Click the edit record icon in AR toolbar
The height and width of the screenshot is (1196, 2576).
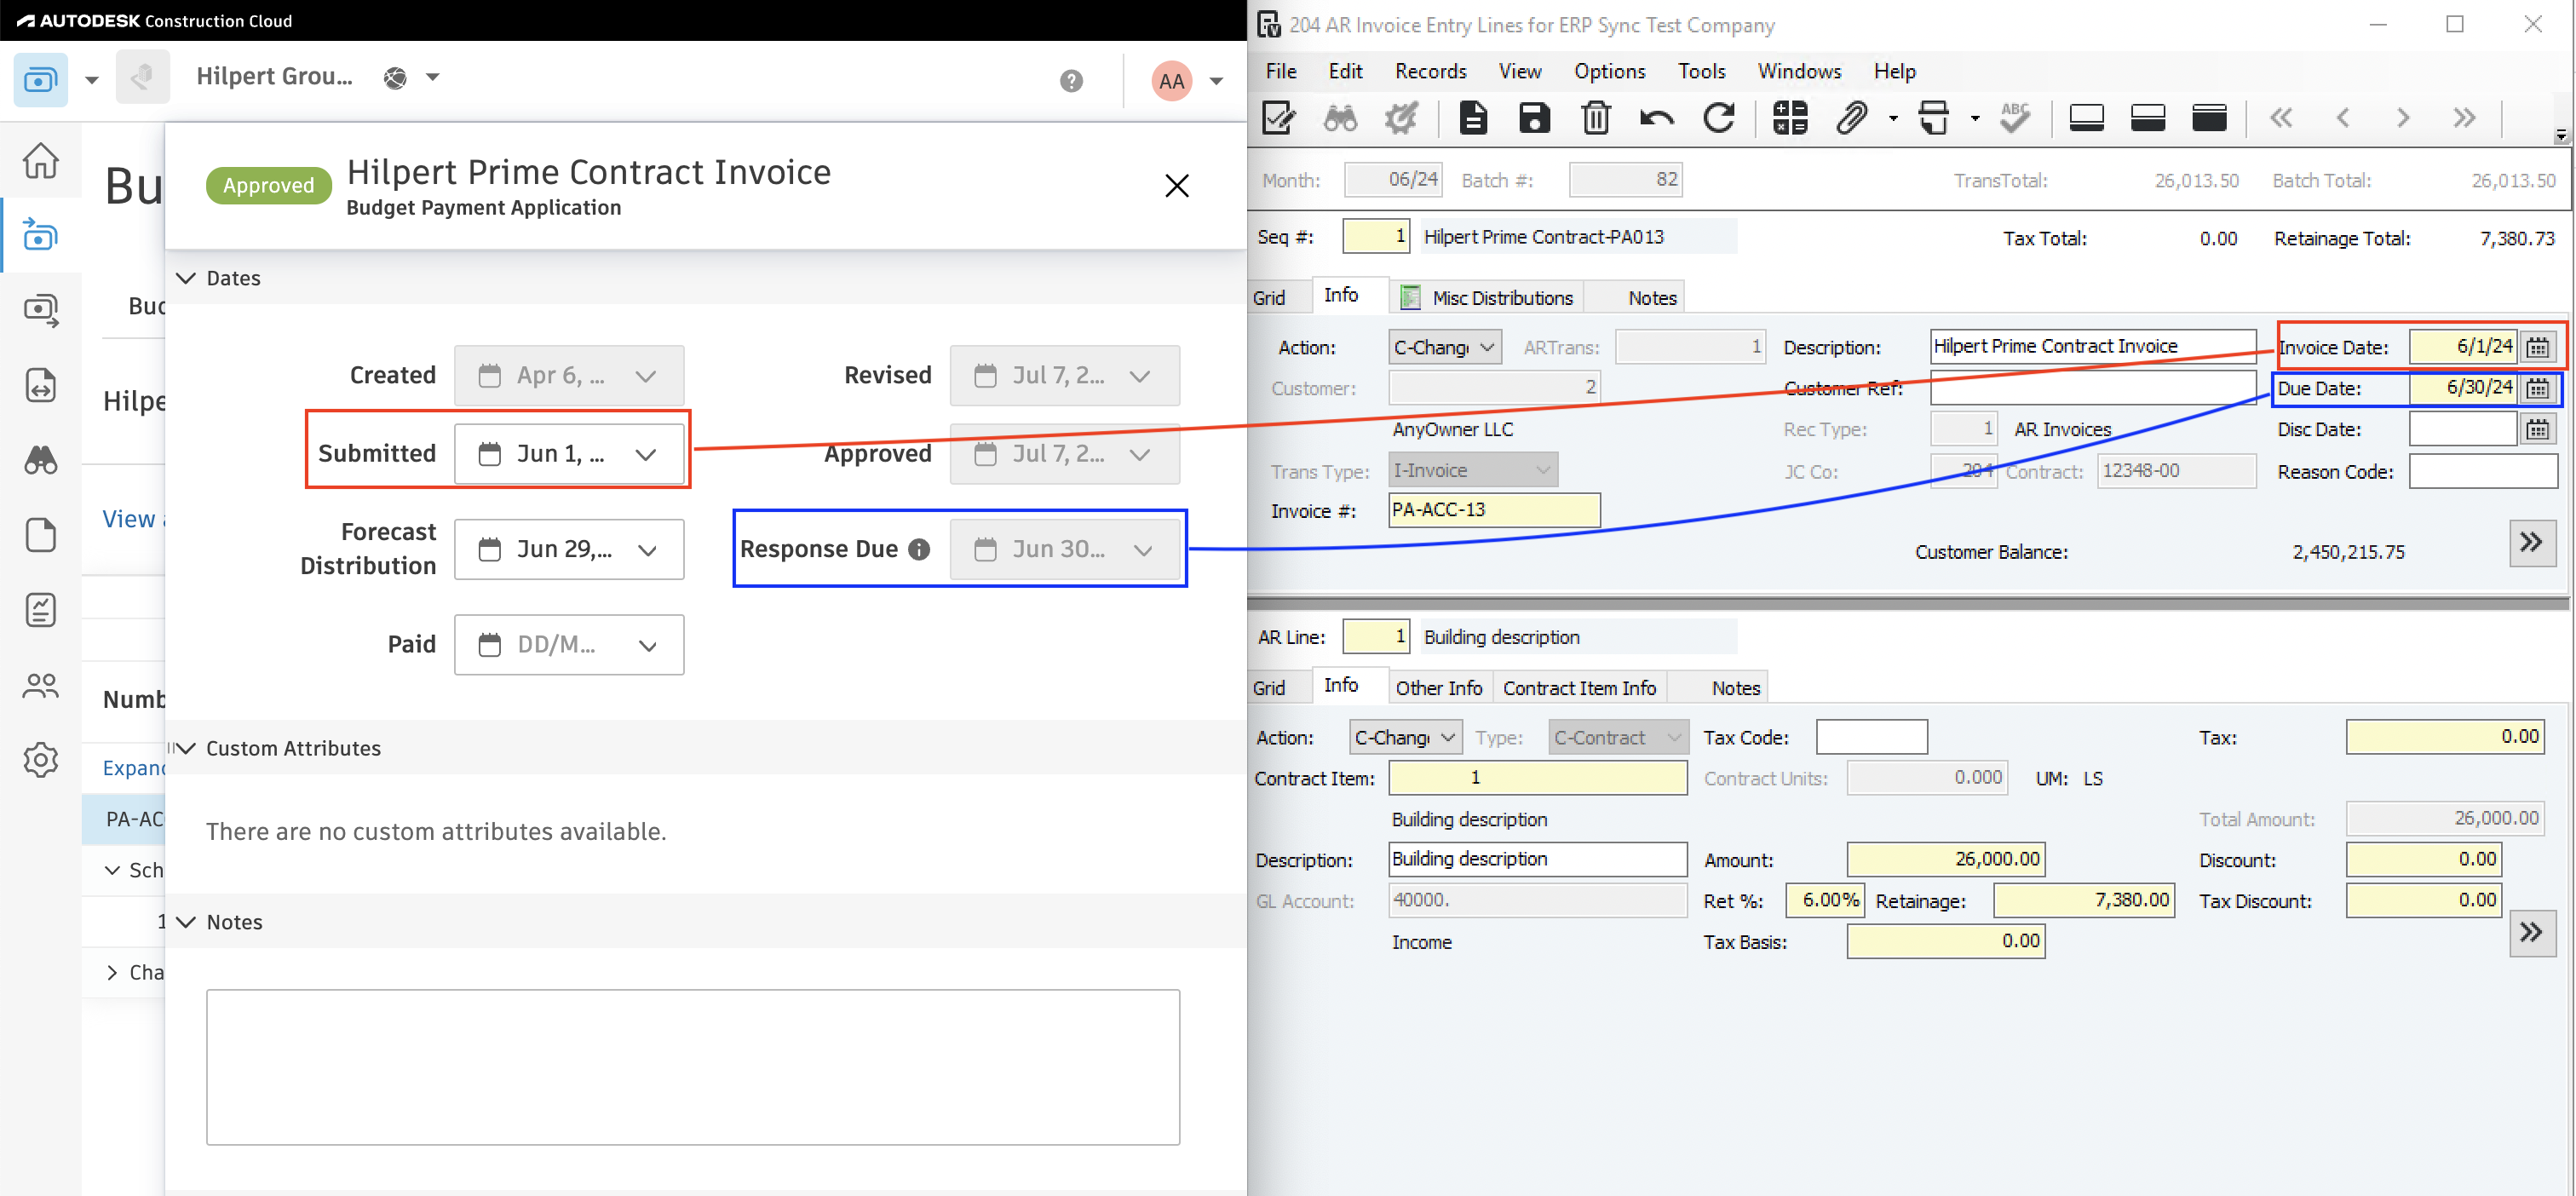(1279, 118)
